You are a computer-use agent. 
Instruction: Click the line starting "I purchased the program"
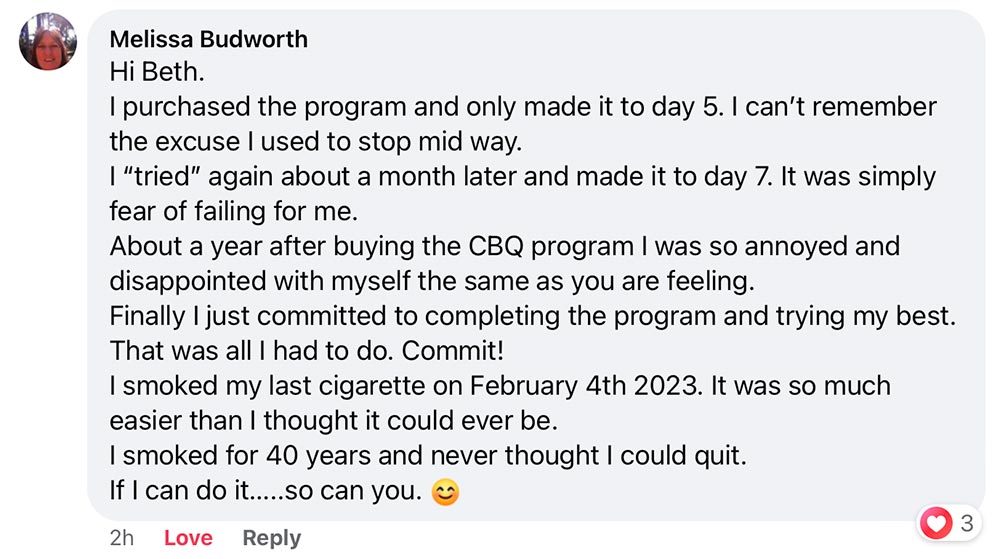click(522, 107)
